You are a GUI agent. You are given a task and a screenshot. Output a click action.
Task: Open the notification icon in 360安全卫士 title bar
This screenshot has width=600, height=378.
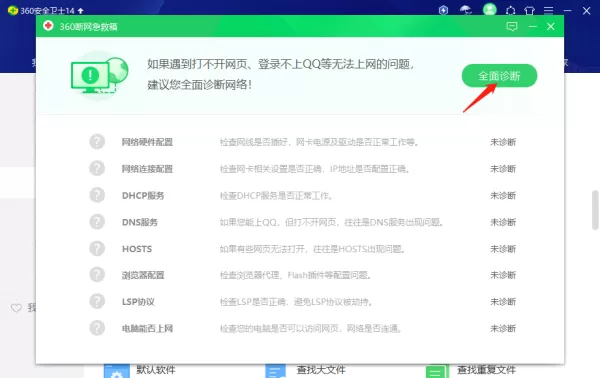(510, 11)
